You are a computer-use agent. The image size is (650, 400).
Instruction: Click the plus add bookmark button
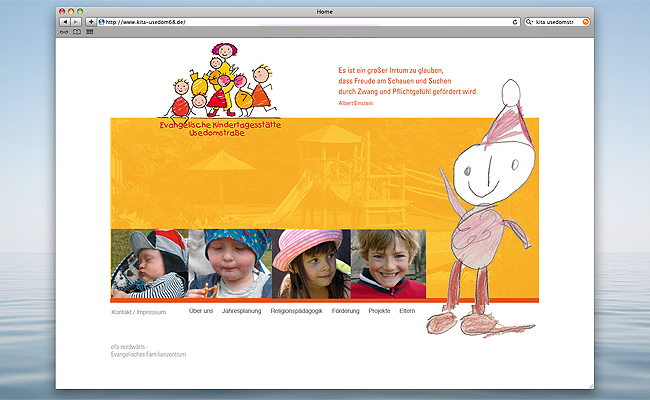coord(91,22)
